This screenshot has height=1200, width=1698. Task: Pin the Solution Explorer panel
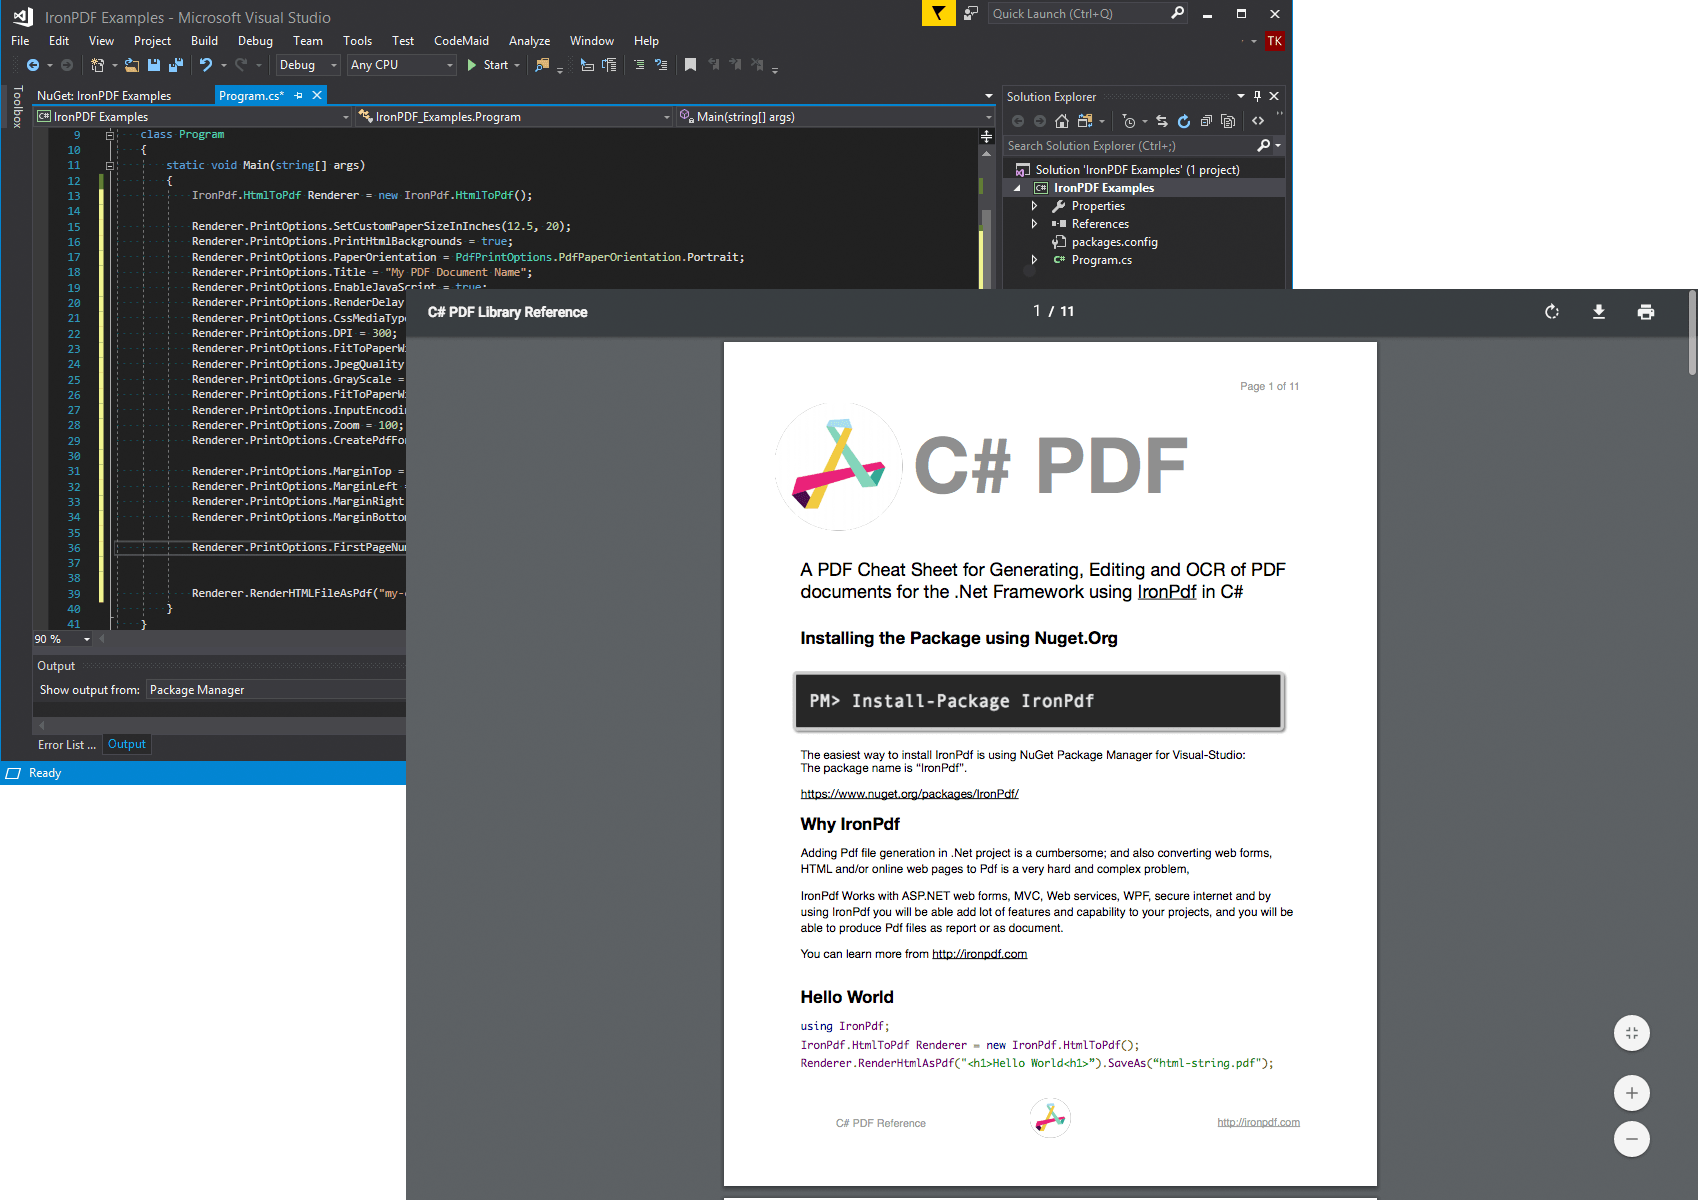[x=1257, y=96]
